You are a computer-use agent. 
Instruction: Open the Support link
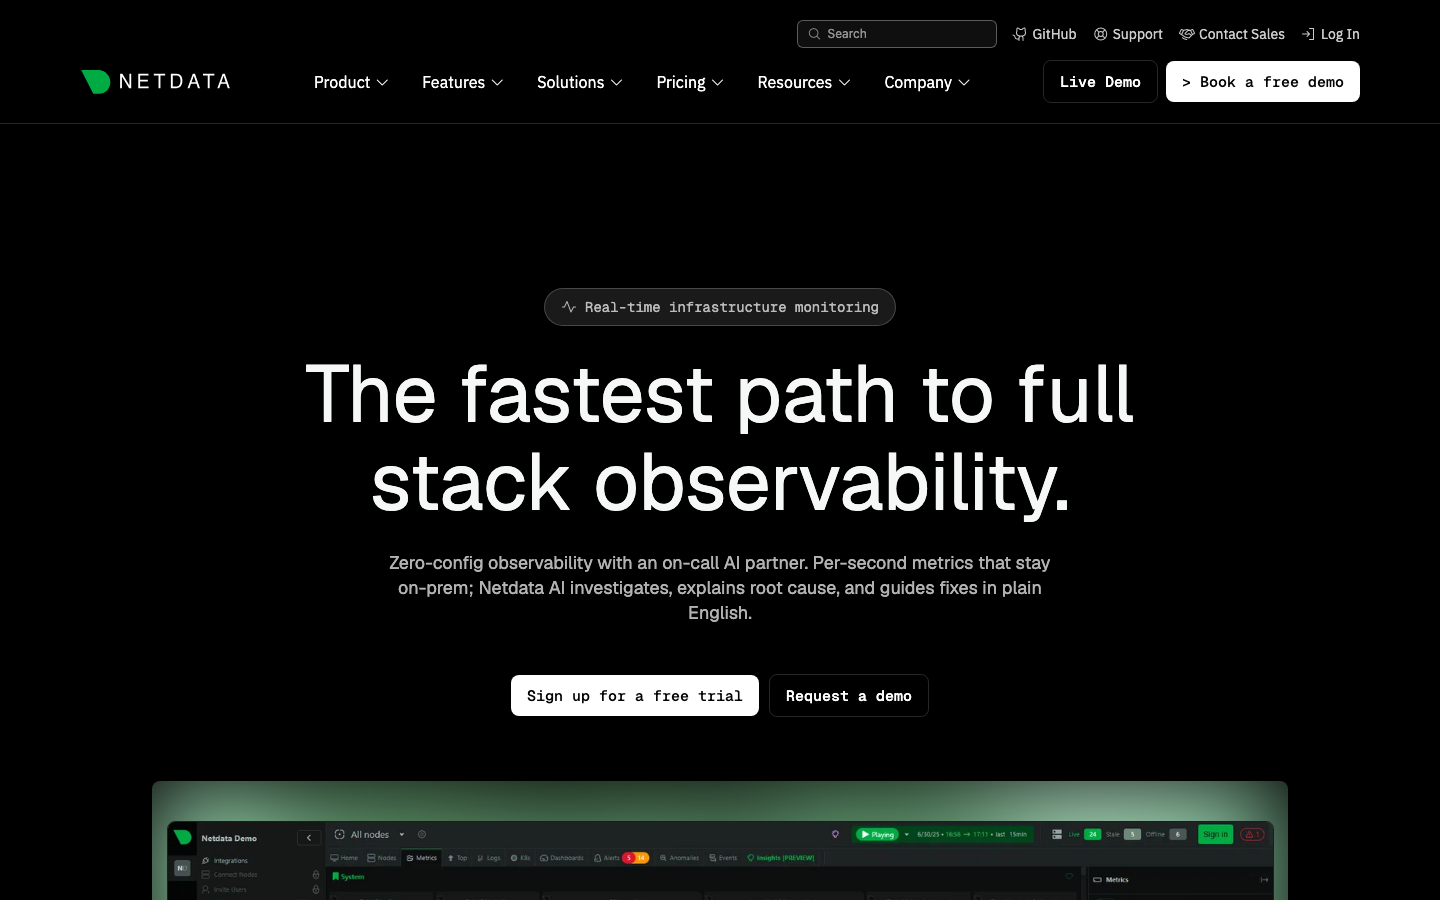click(x=1128, y=34)
